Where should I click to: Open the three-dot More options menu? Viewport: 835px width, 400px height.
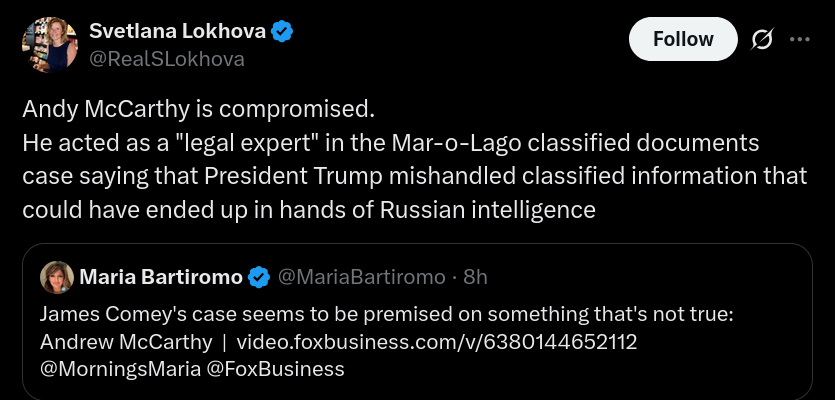[x=800, y=39]
